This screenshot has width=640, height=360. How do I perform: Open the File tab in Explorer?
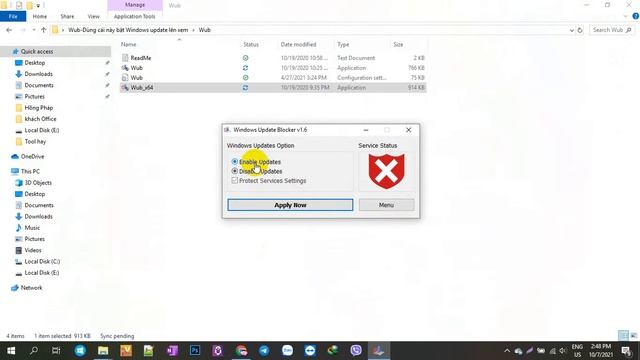point(13,16)
